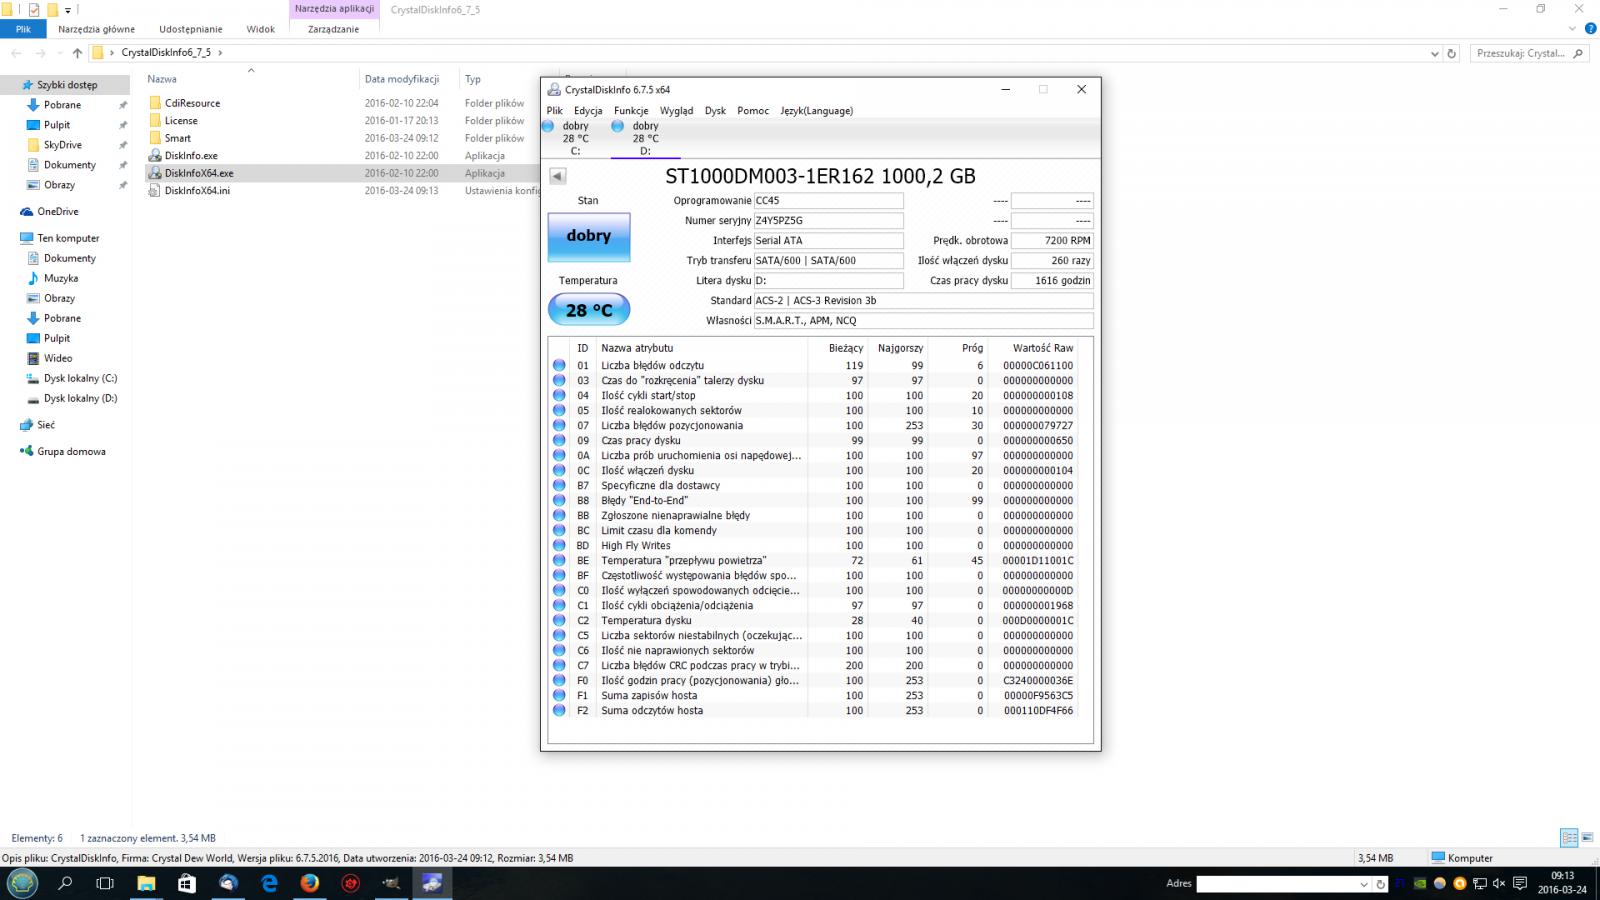Open the Edycja menu in CrystalDiskInfo
Viewport: 1600px width, 900px height.
[588, 111]
